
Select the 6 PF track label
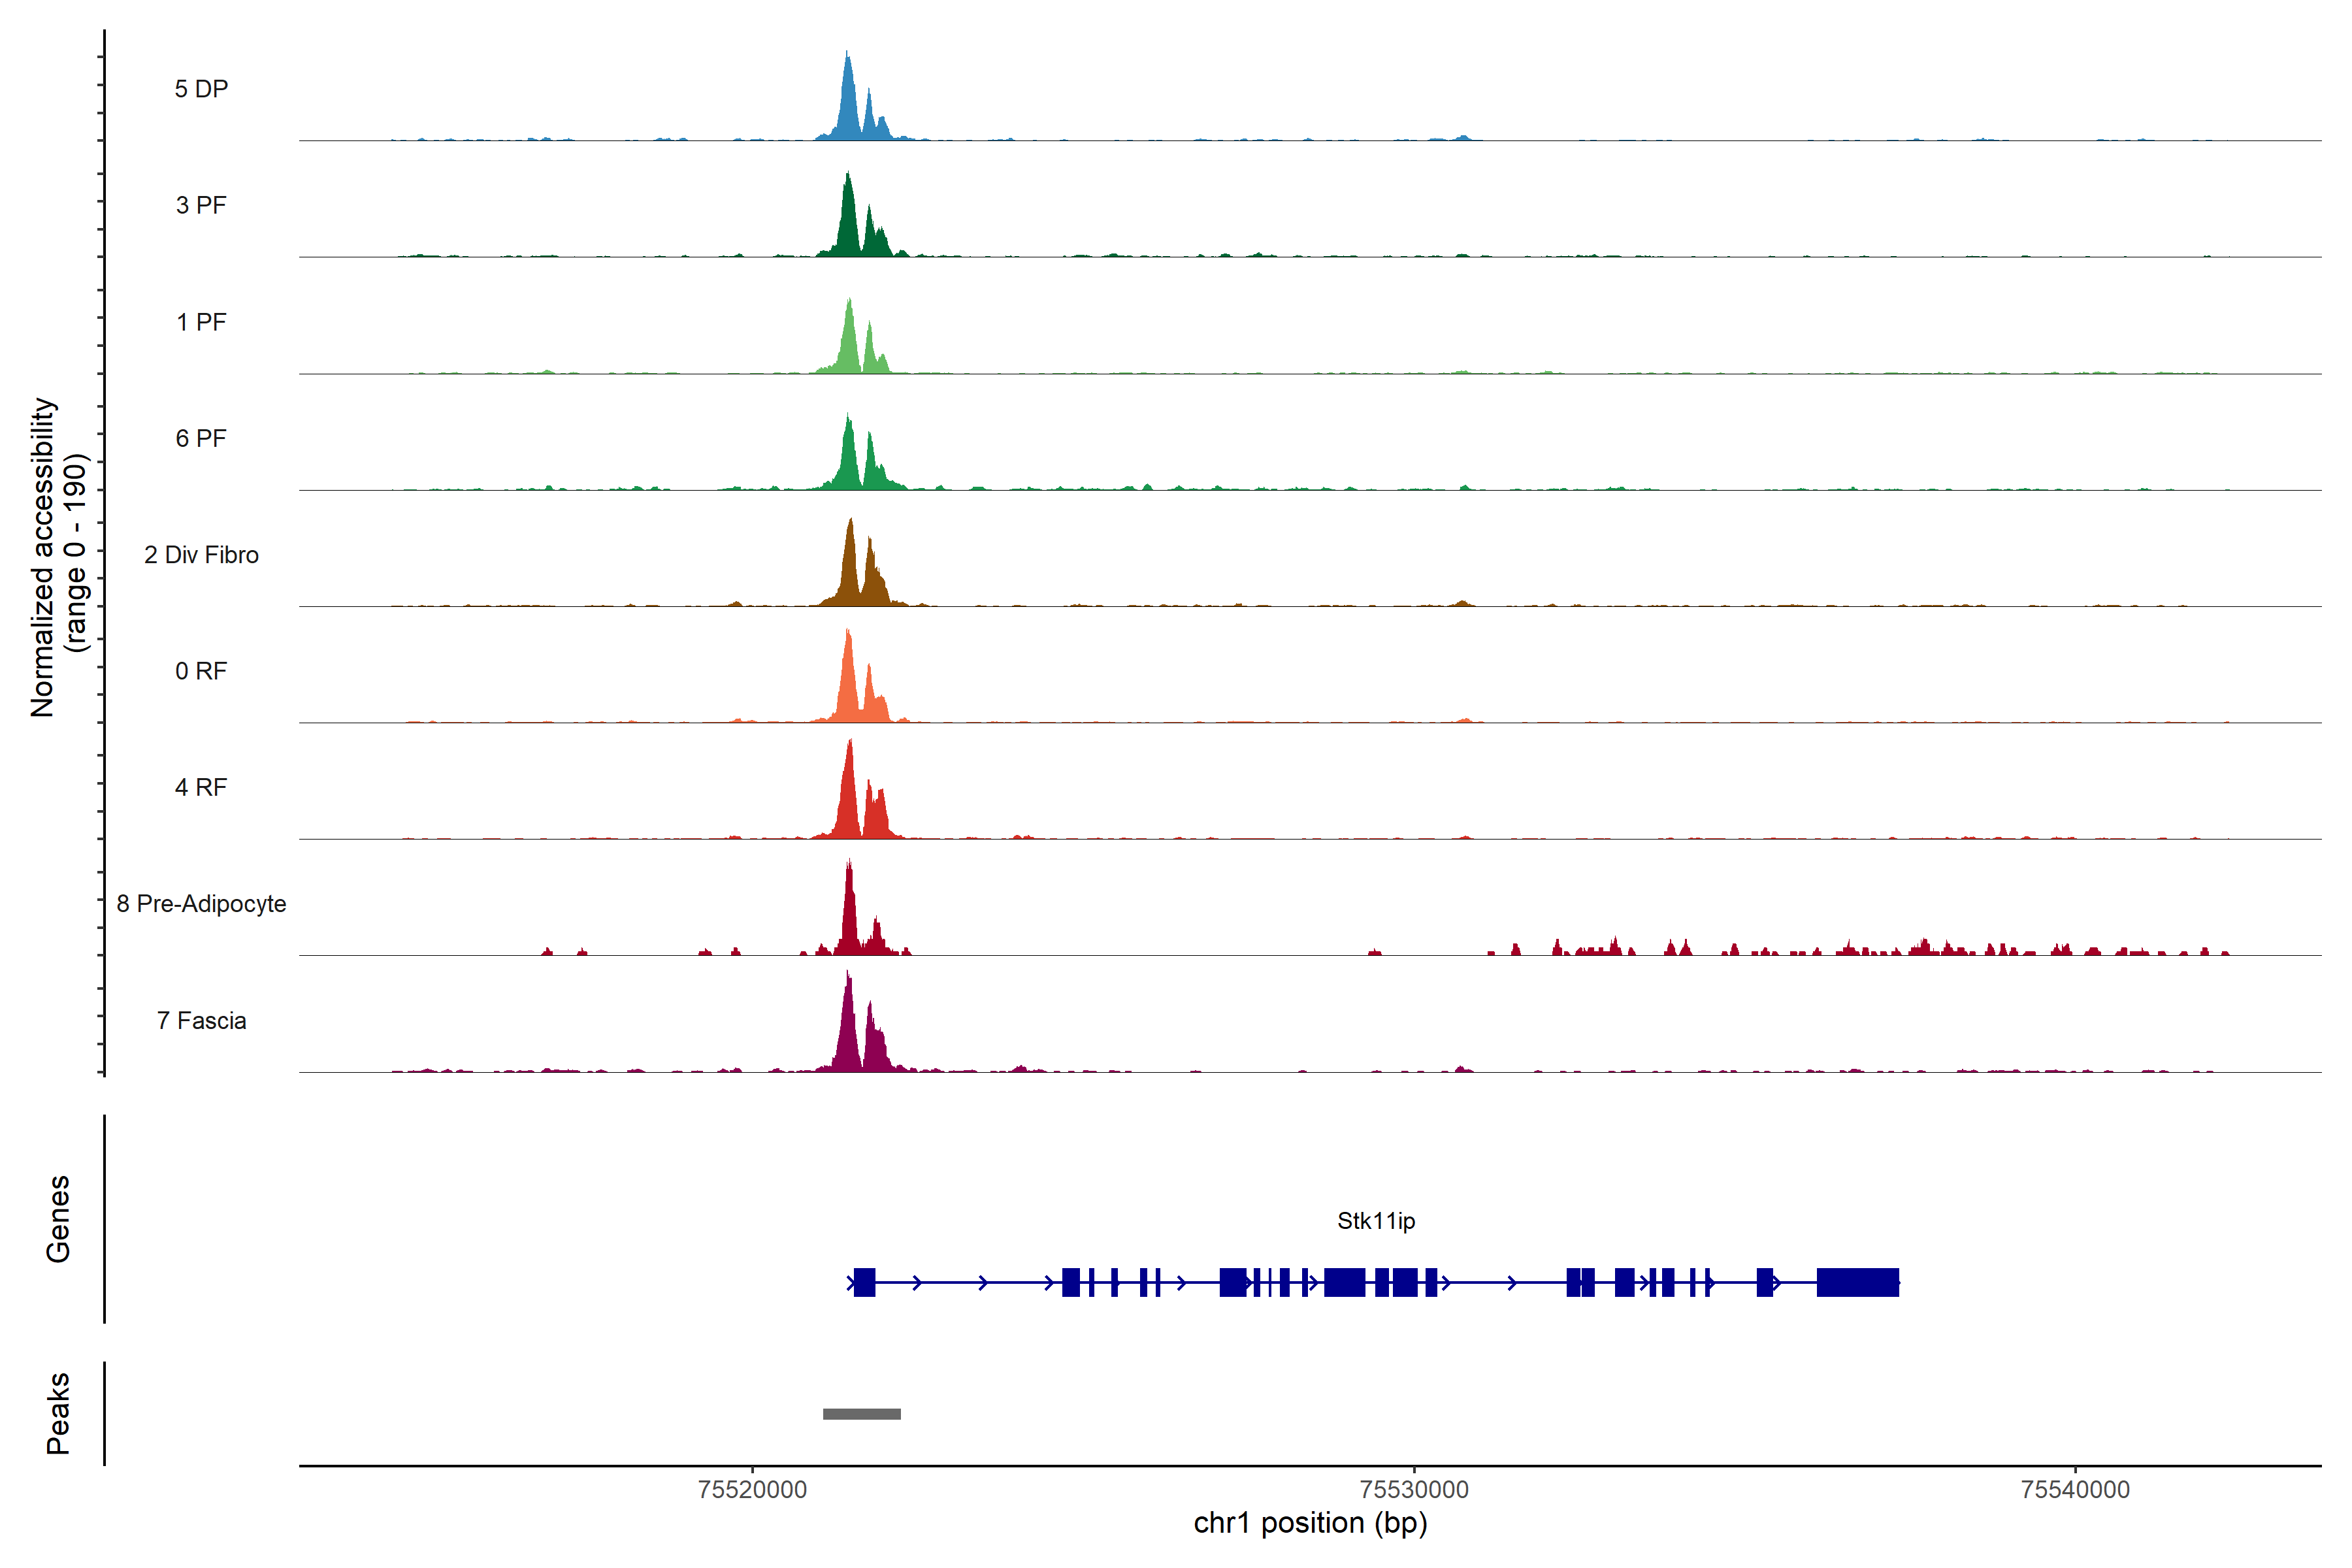pyautogui.click(x=201, y=438)
